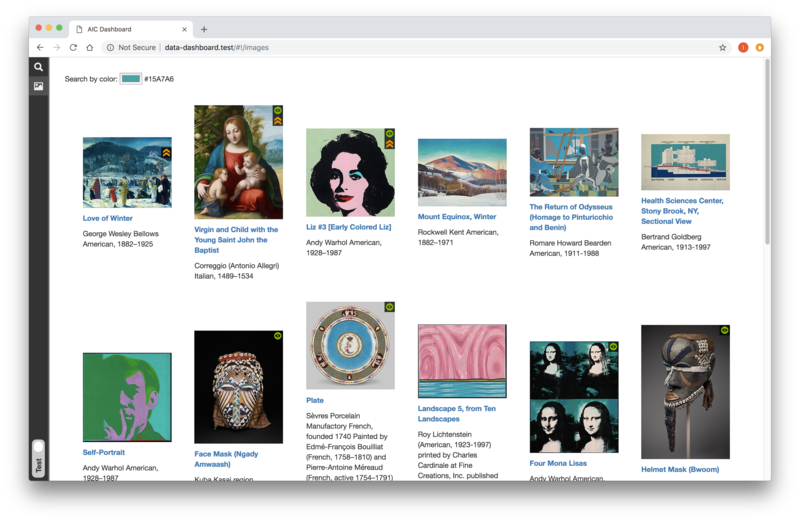Open Virgin and Child with the Young Saint link

click(236, 240)
